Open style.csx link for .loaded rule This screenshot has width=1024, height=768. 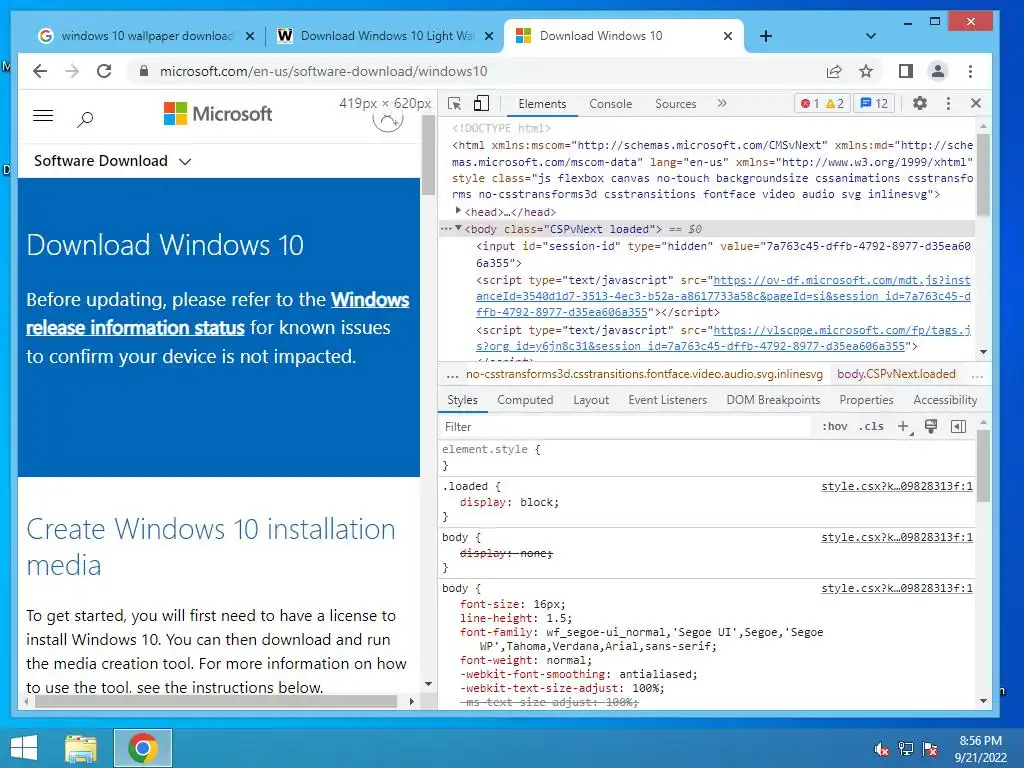897,486
